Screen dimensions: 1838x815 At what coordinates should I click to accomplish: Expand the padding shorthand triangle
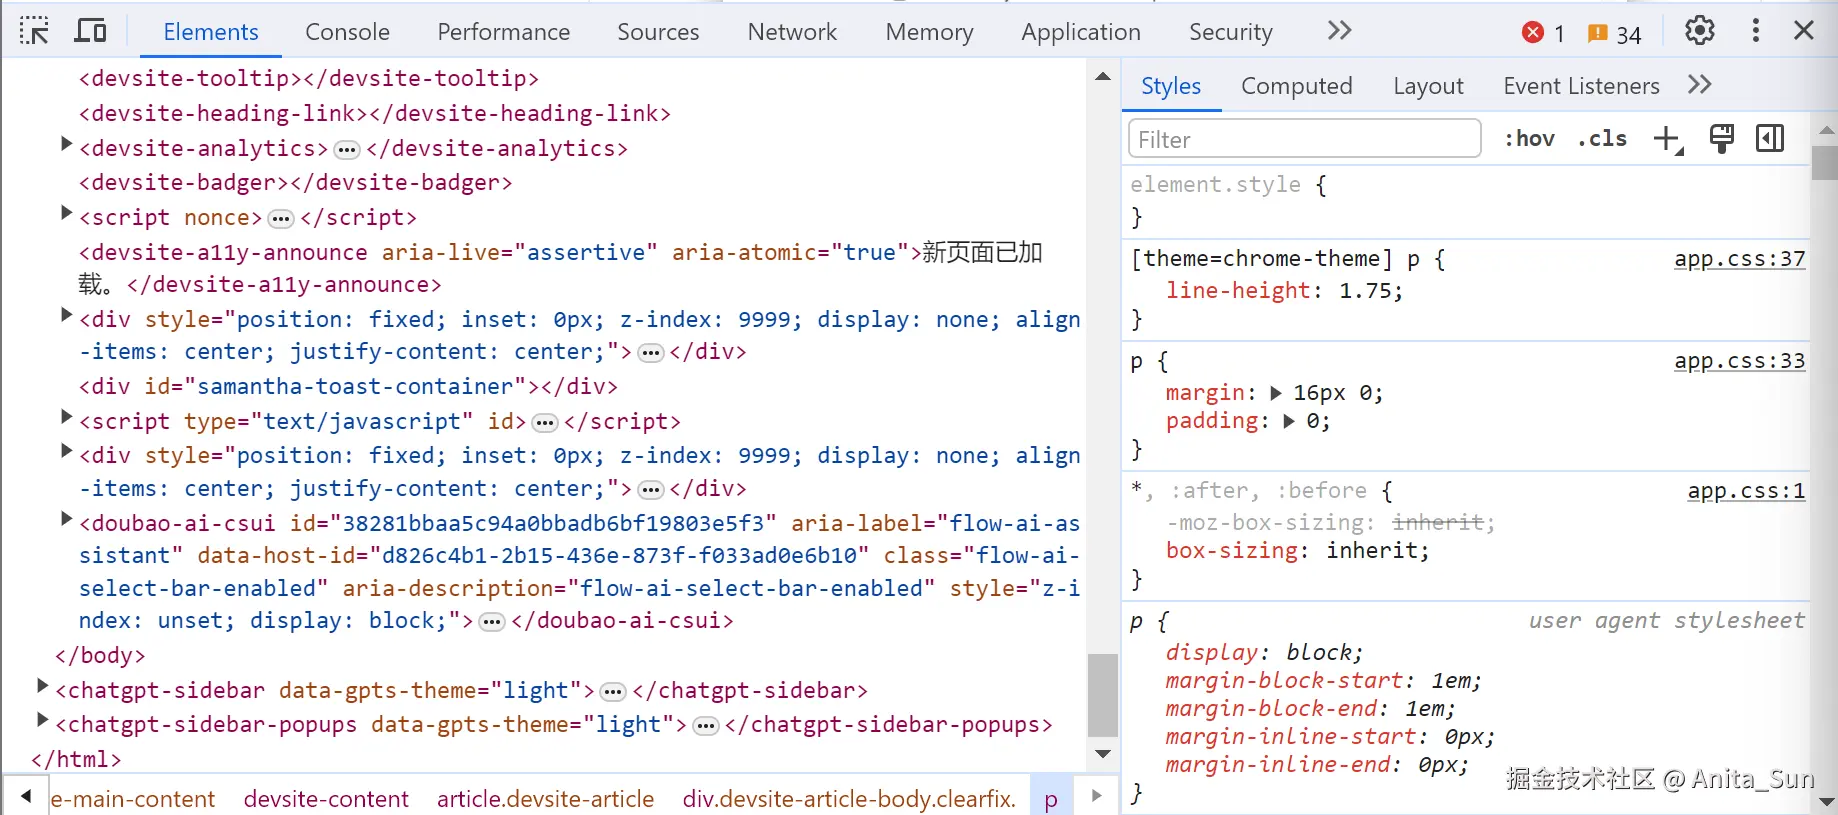(1289, 421)
